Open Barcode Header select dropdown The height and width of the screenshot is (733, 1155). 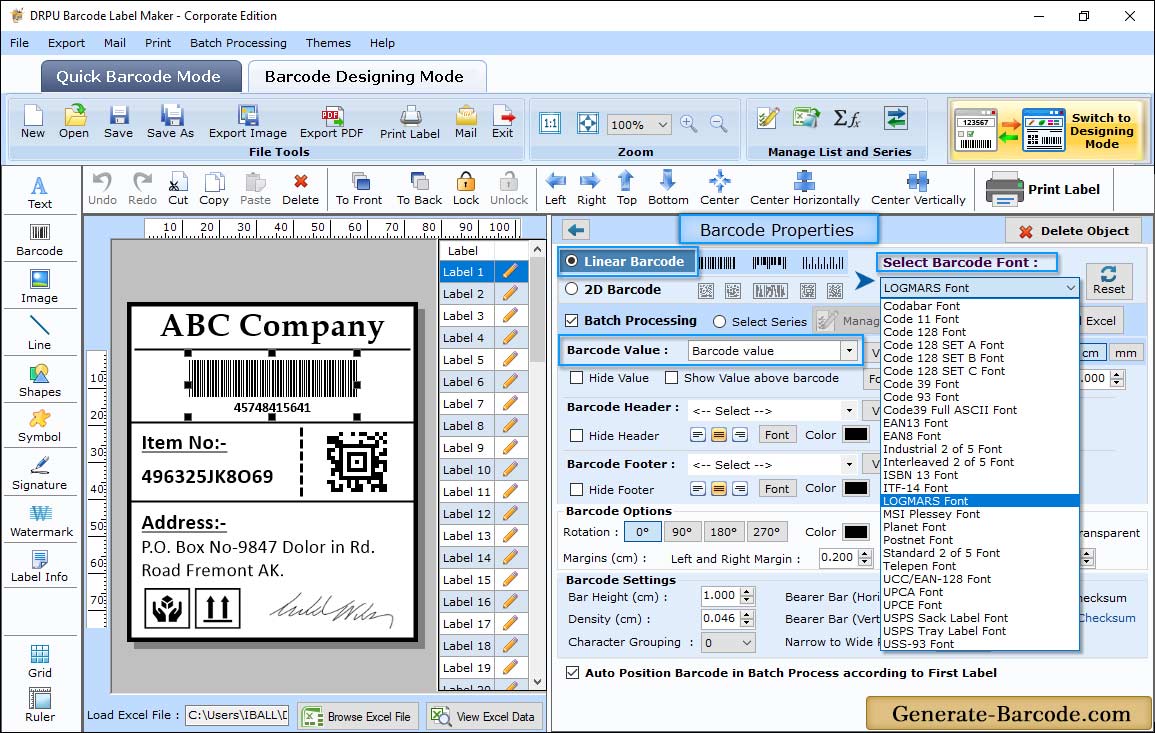coord(849,410)
